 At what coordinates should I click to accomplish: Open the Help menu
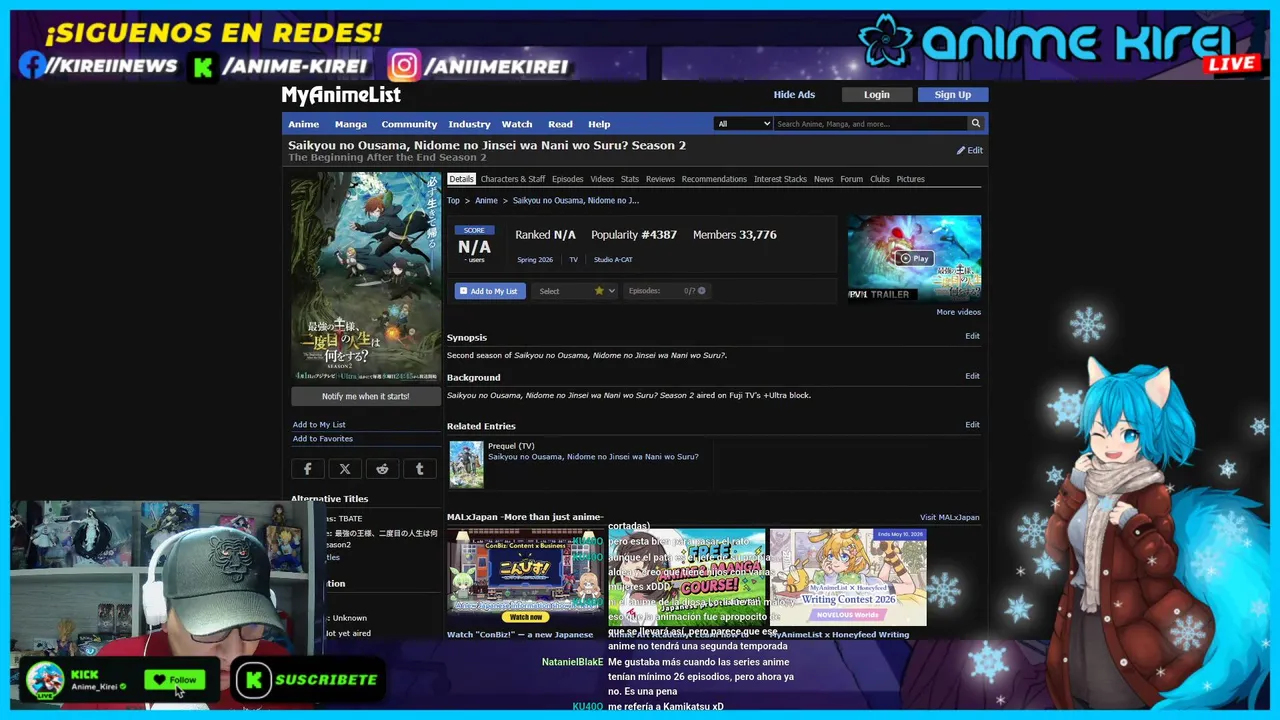click(x=599, y=124)
